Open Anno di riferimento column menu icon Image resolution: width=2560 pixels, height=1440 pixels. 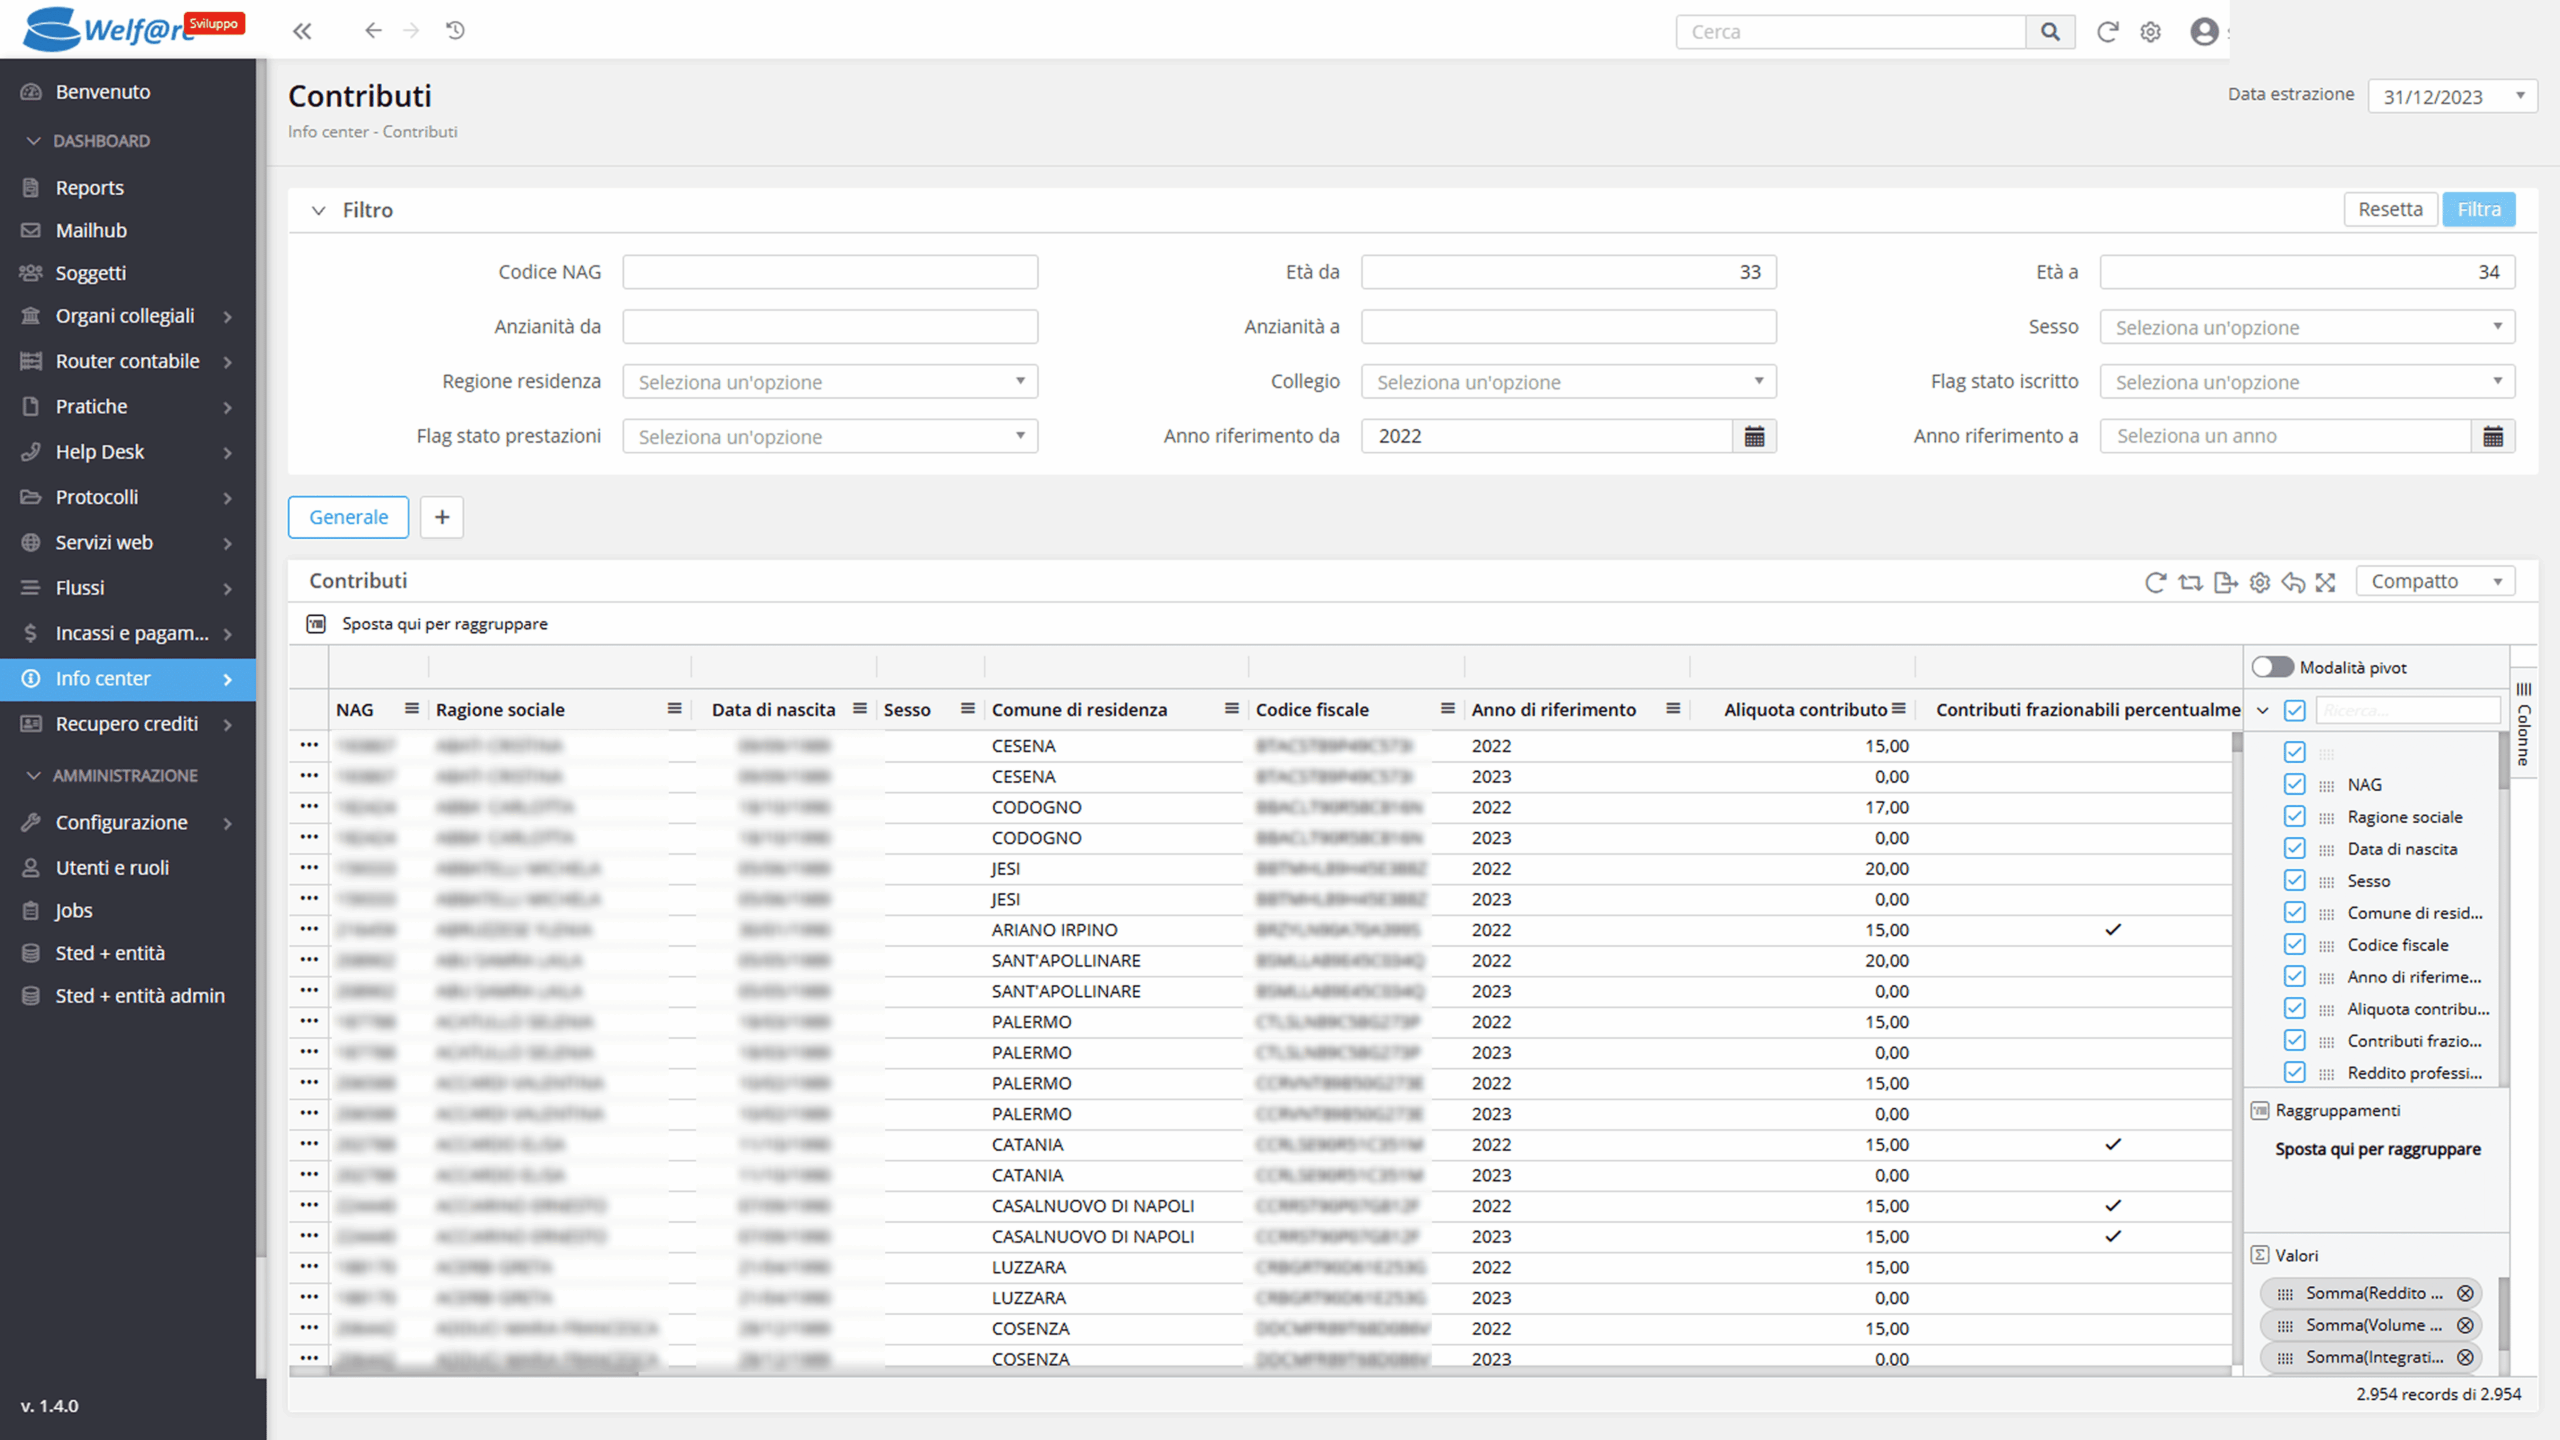(1673, 709)
